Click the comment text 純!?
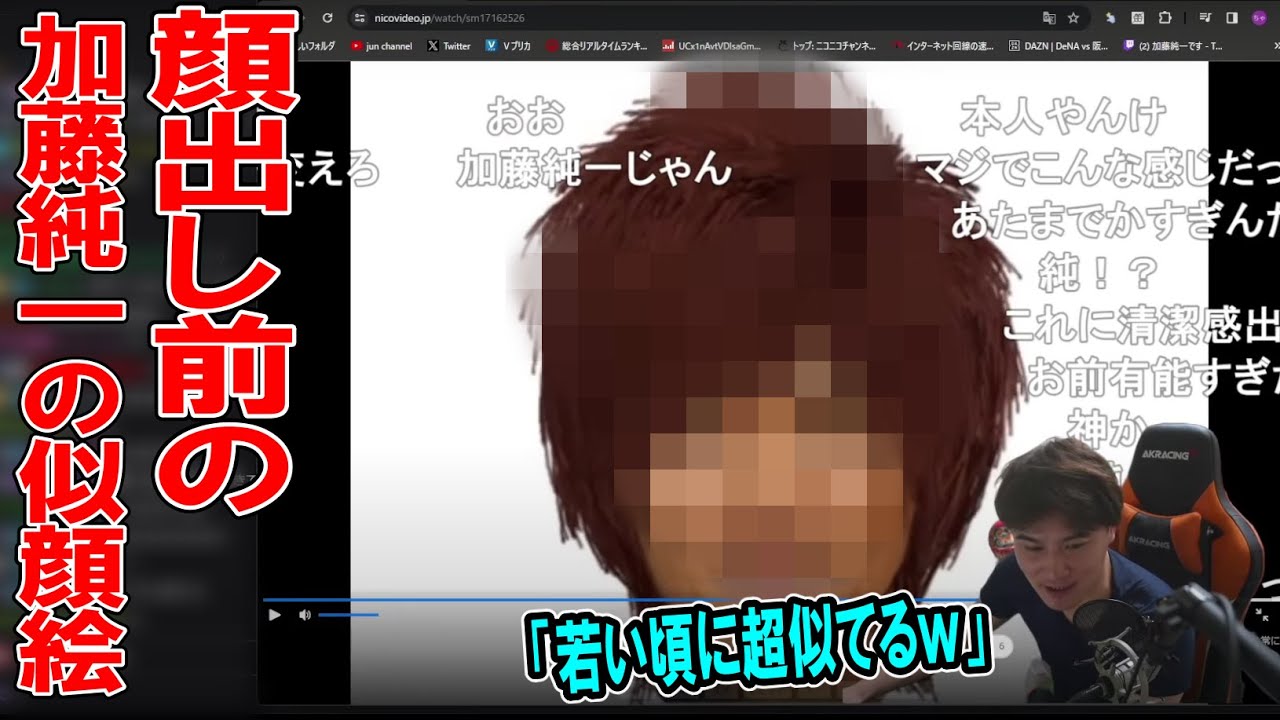This screenshot has width=1280, height=720. [x=1098, y=273]
